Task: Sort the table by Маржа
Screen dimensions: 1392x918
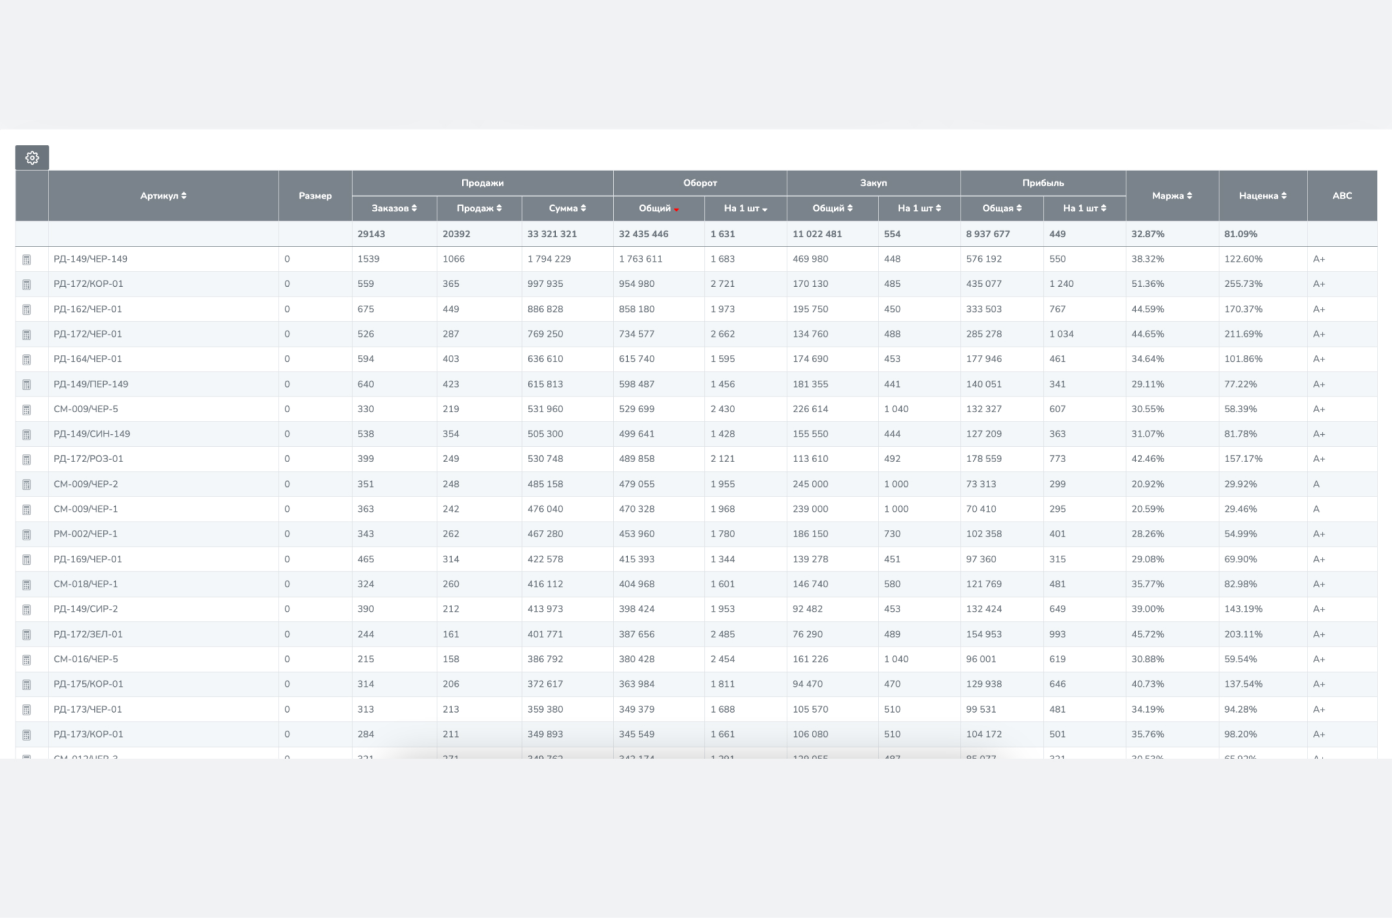Action: (x=1171, y=196)
